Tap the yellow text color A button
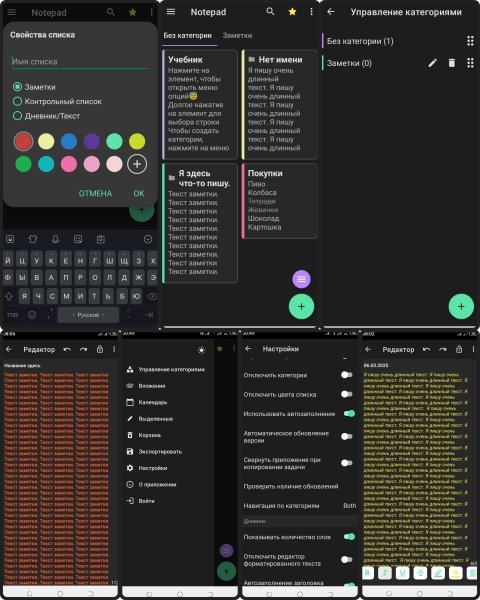480x600 pixels. coord(456,573)
